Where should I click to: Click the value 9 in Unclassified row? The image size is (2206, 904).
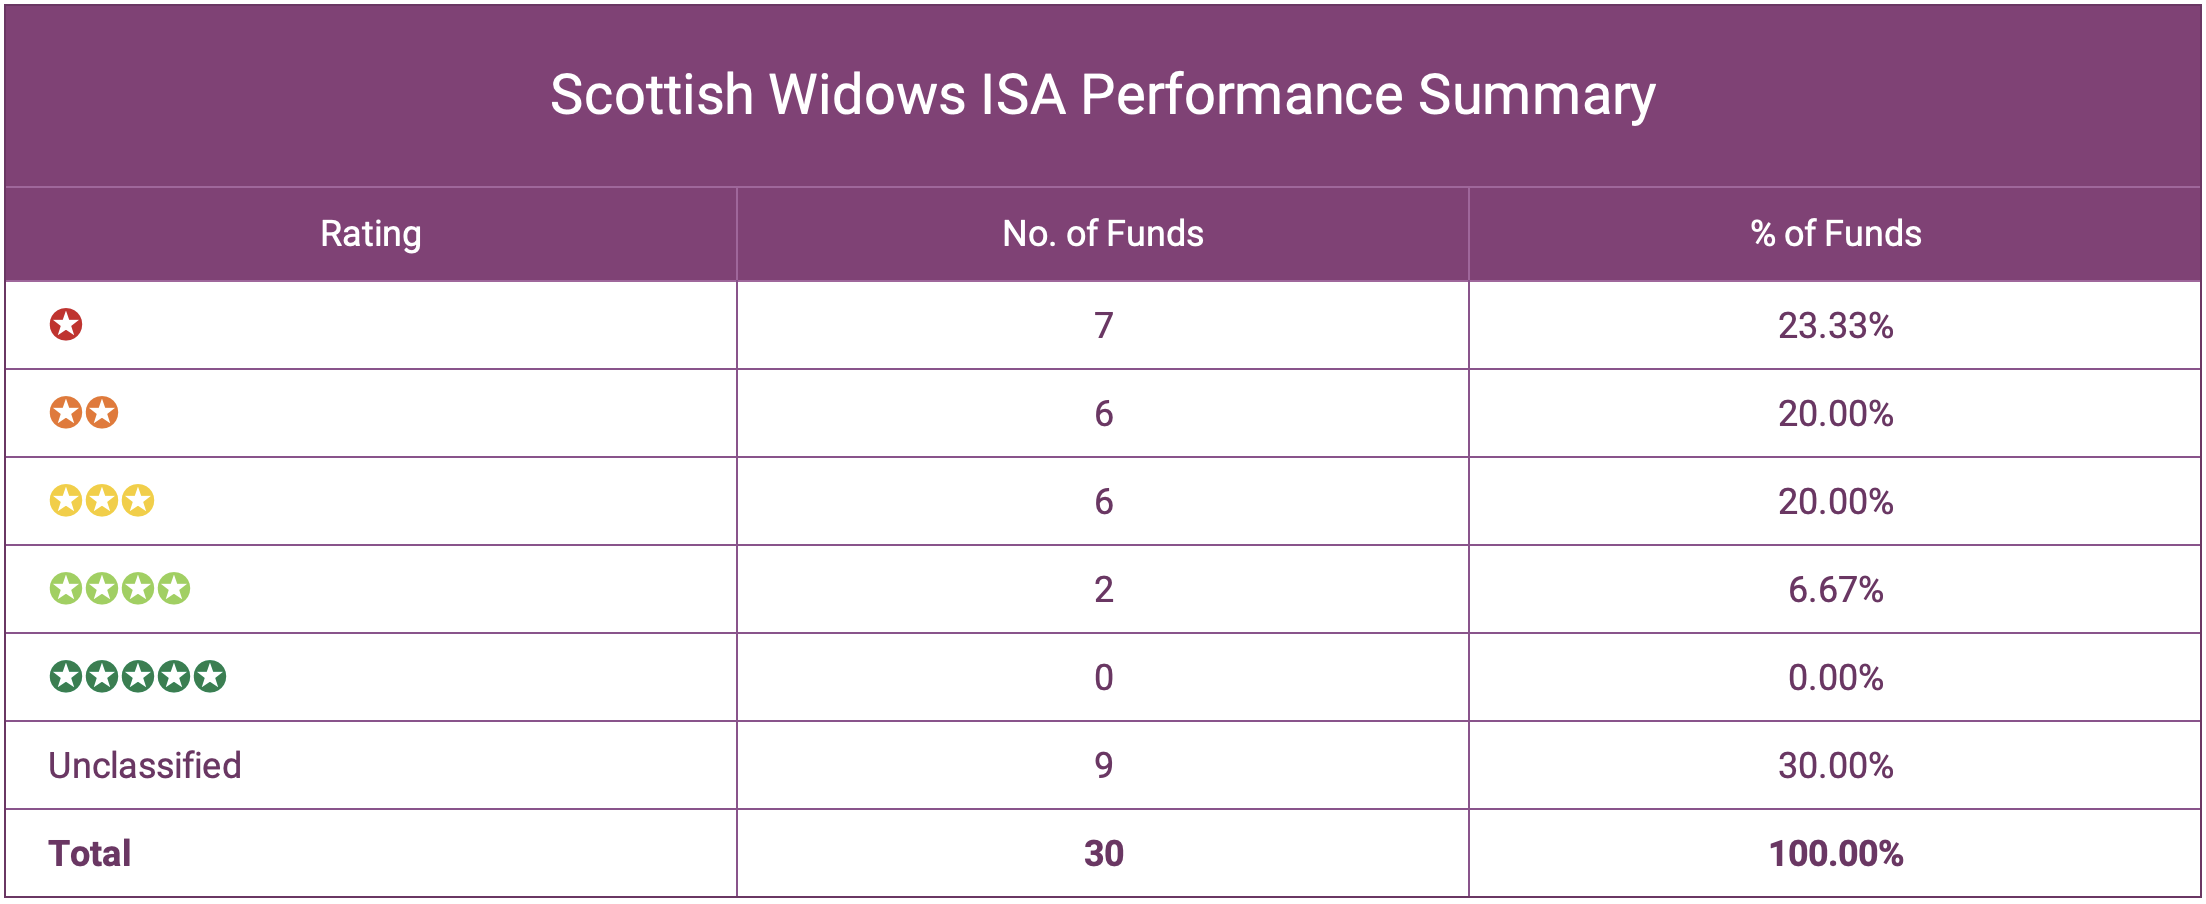click(1103, 766)
